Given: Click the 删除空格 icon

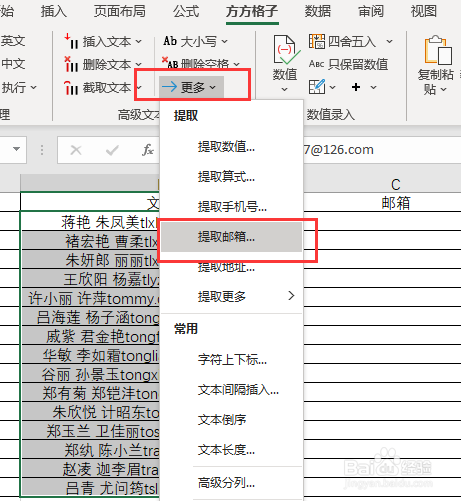Looking at the screenshot, I should click(170, 63).
